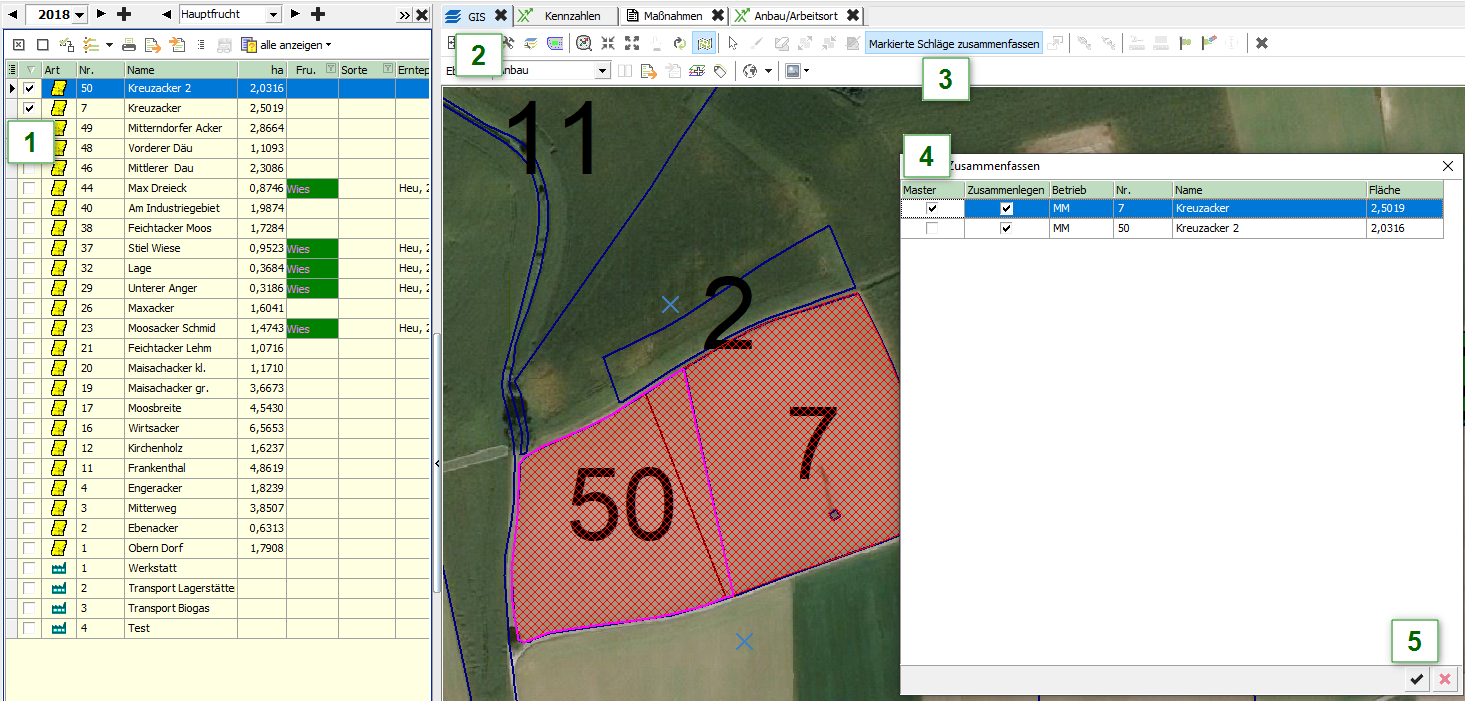The height and width of the screenshot is (701, 1465).
Task: Click the price tag icon in GIS toolbar
Action: [719, 71]
